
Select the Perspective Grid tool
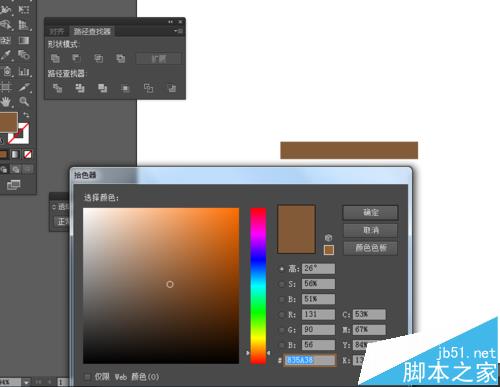[x=24, y=25]
